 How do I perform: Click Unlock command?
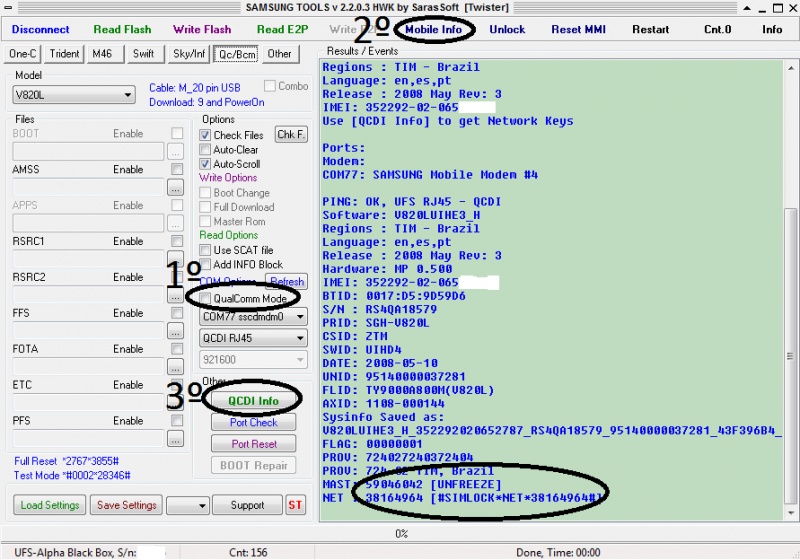coord(507,30)
